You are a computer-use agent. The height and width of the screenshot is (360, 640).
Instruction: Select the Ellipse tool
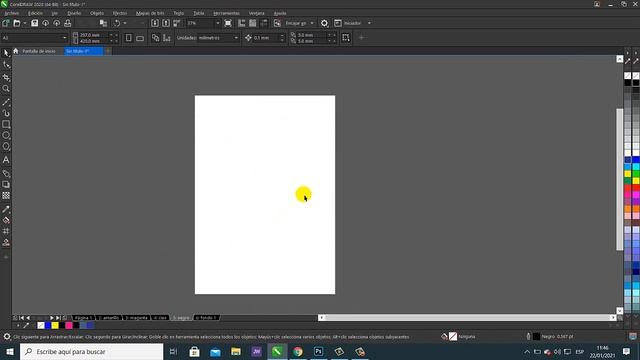coord(6,135)
